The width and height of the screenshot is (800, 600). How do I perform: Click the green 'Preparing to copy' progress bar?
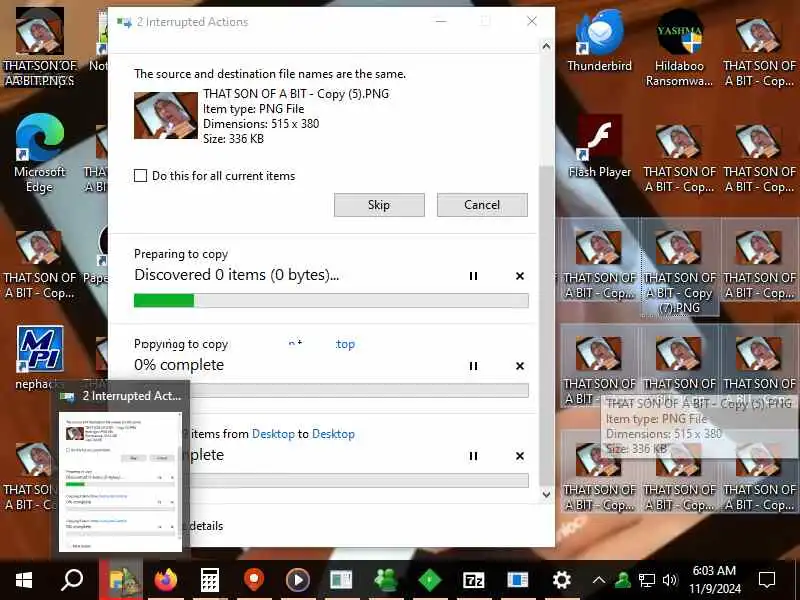coord(331,301)
